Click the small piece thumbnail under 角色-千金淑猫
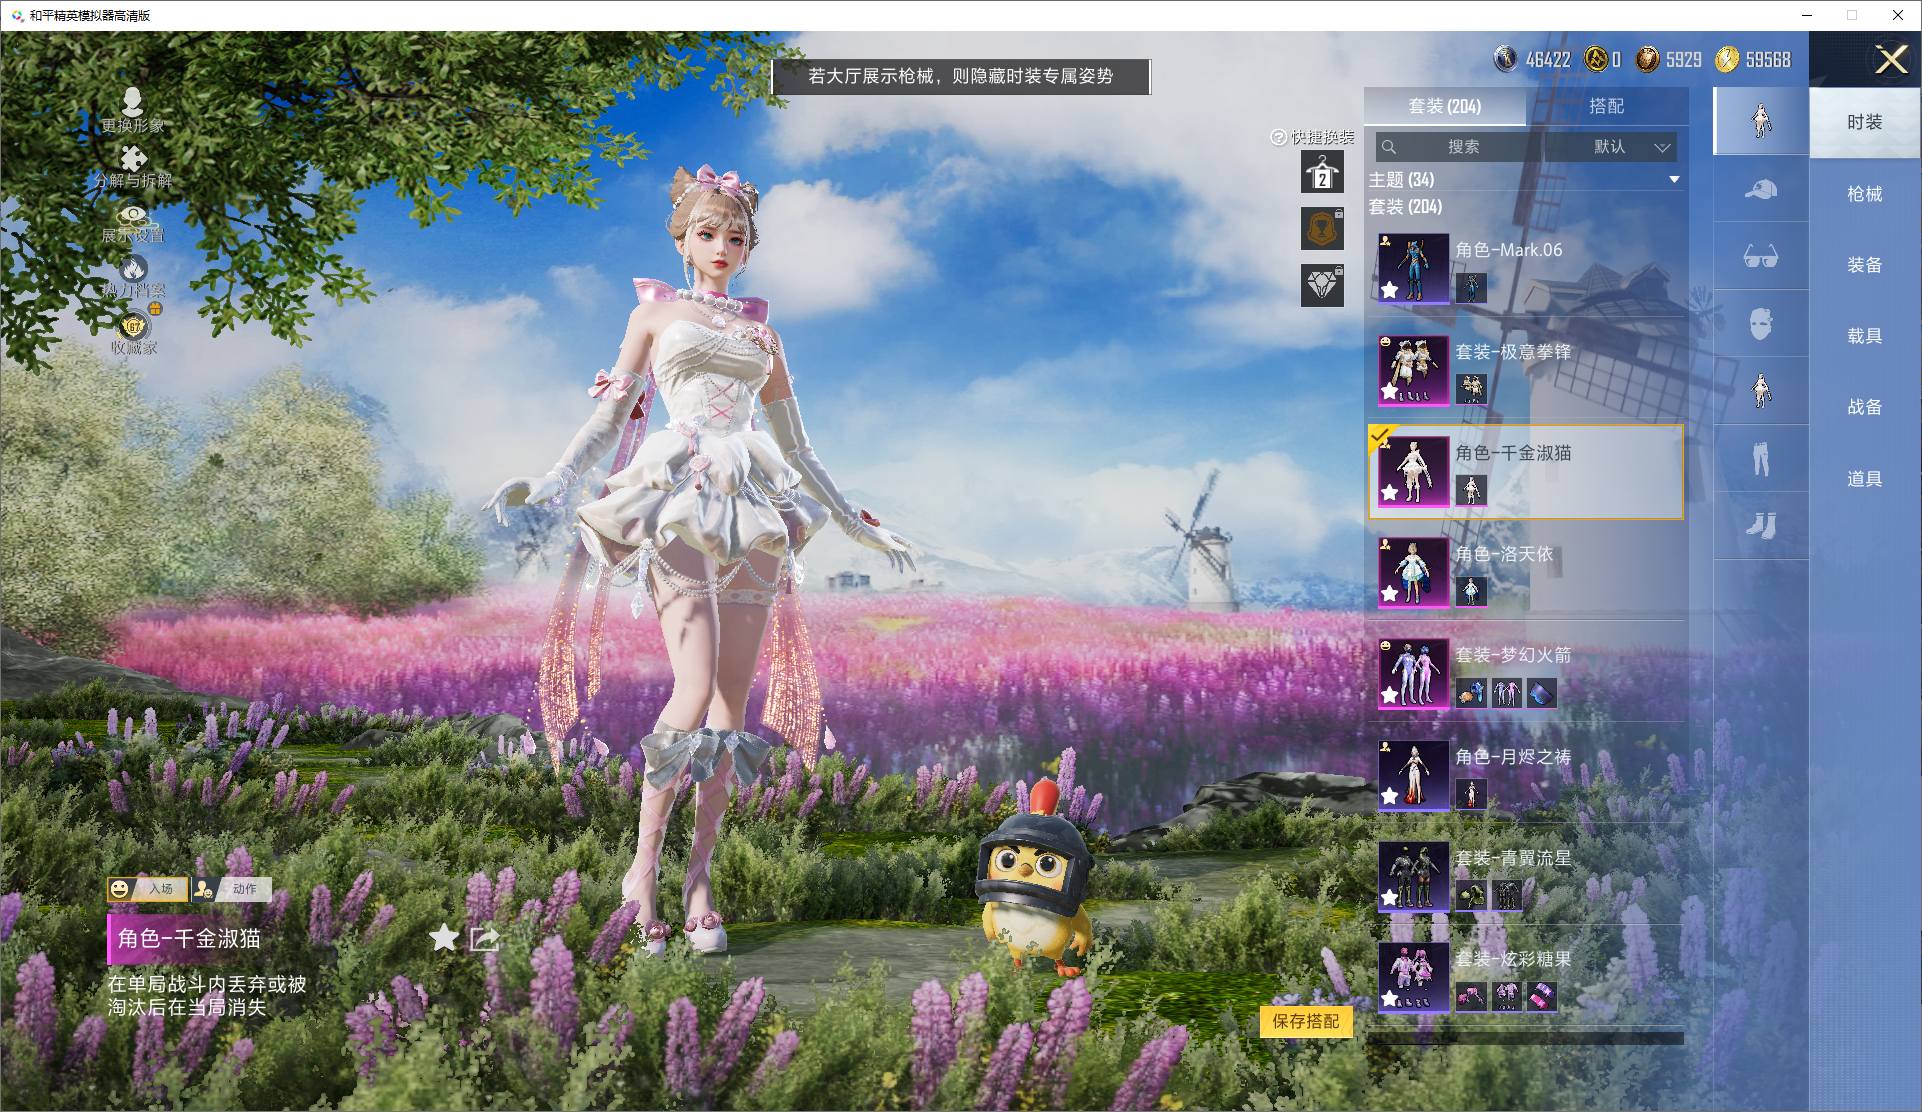 pyautogui.click(x=1471, y=490)
